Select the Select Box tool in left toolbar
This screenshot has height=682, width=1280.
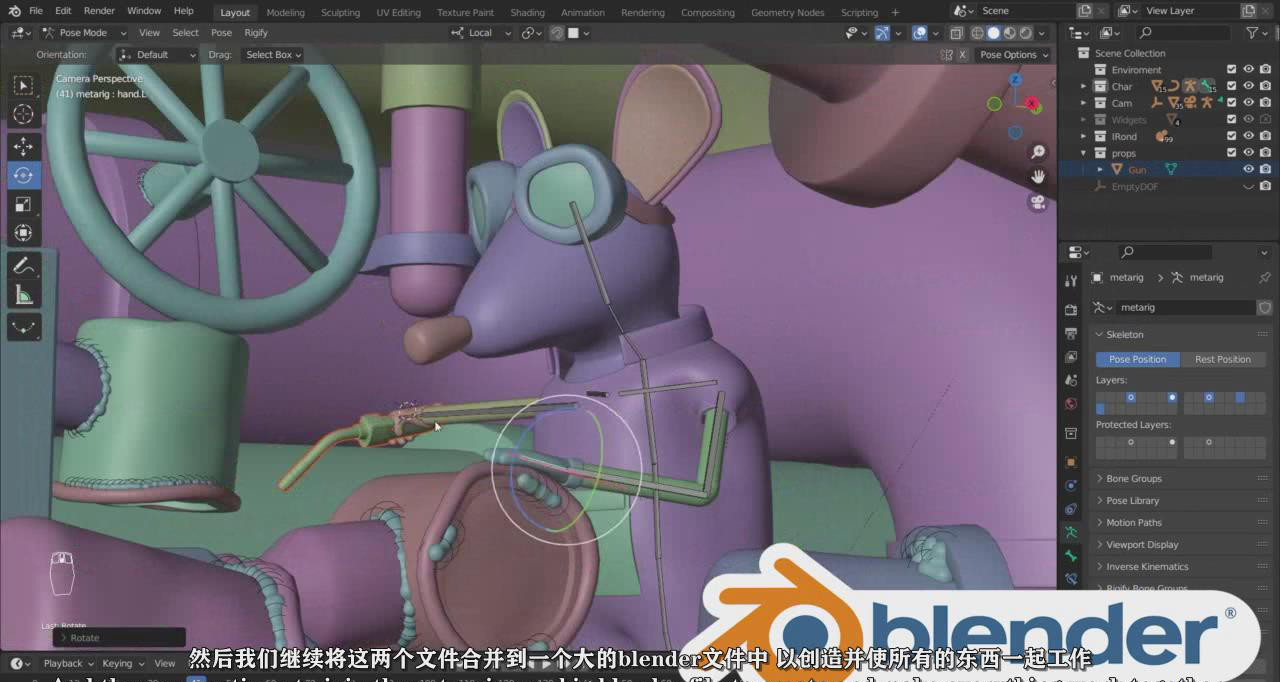click(x=24, y=85)
